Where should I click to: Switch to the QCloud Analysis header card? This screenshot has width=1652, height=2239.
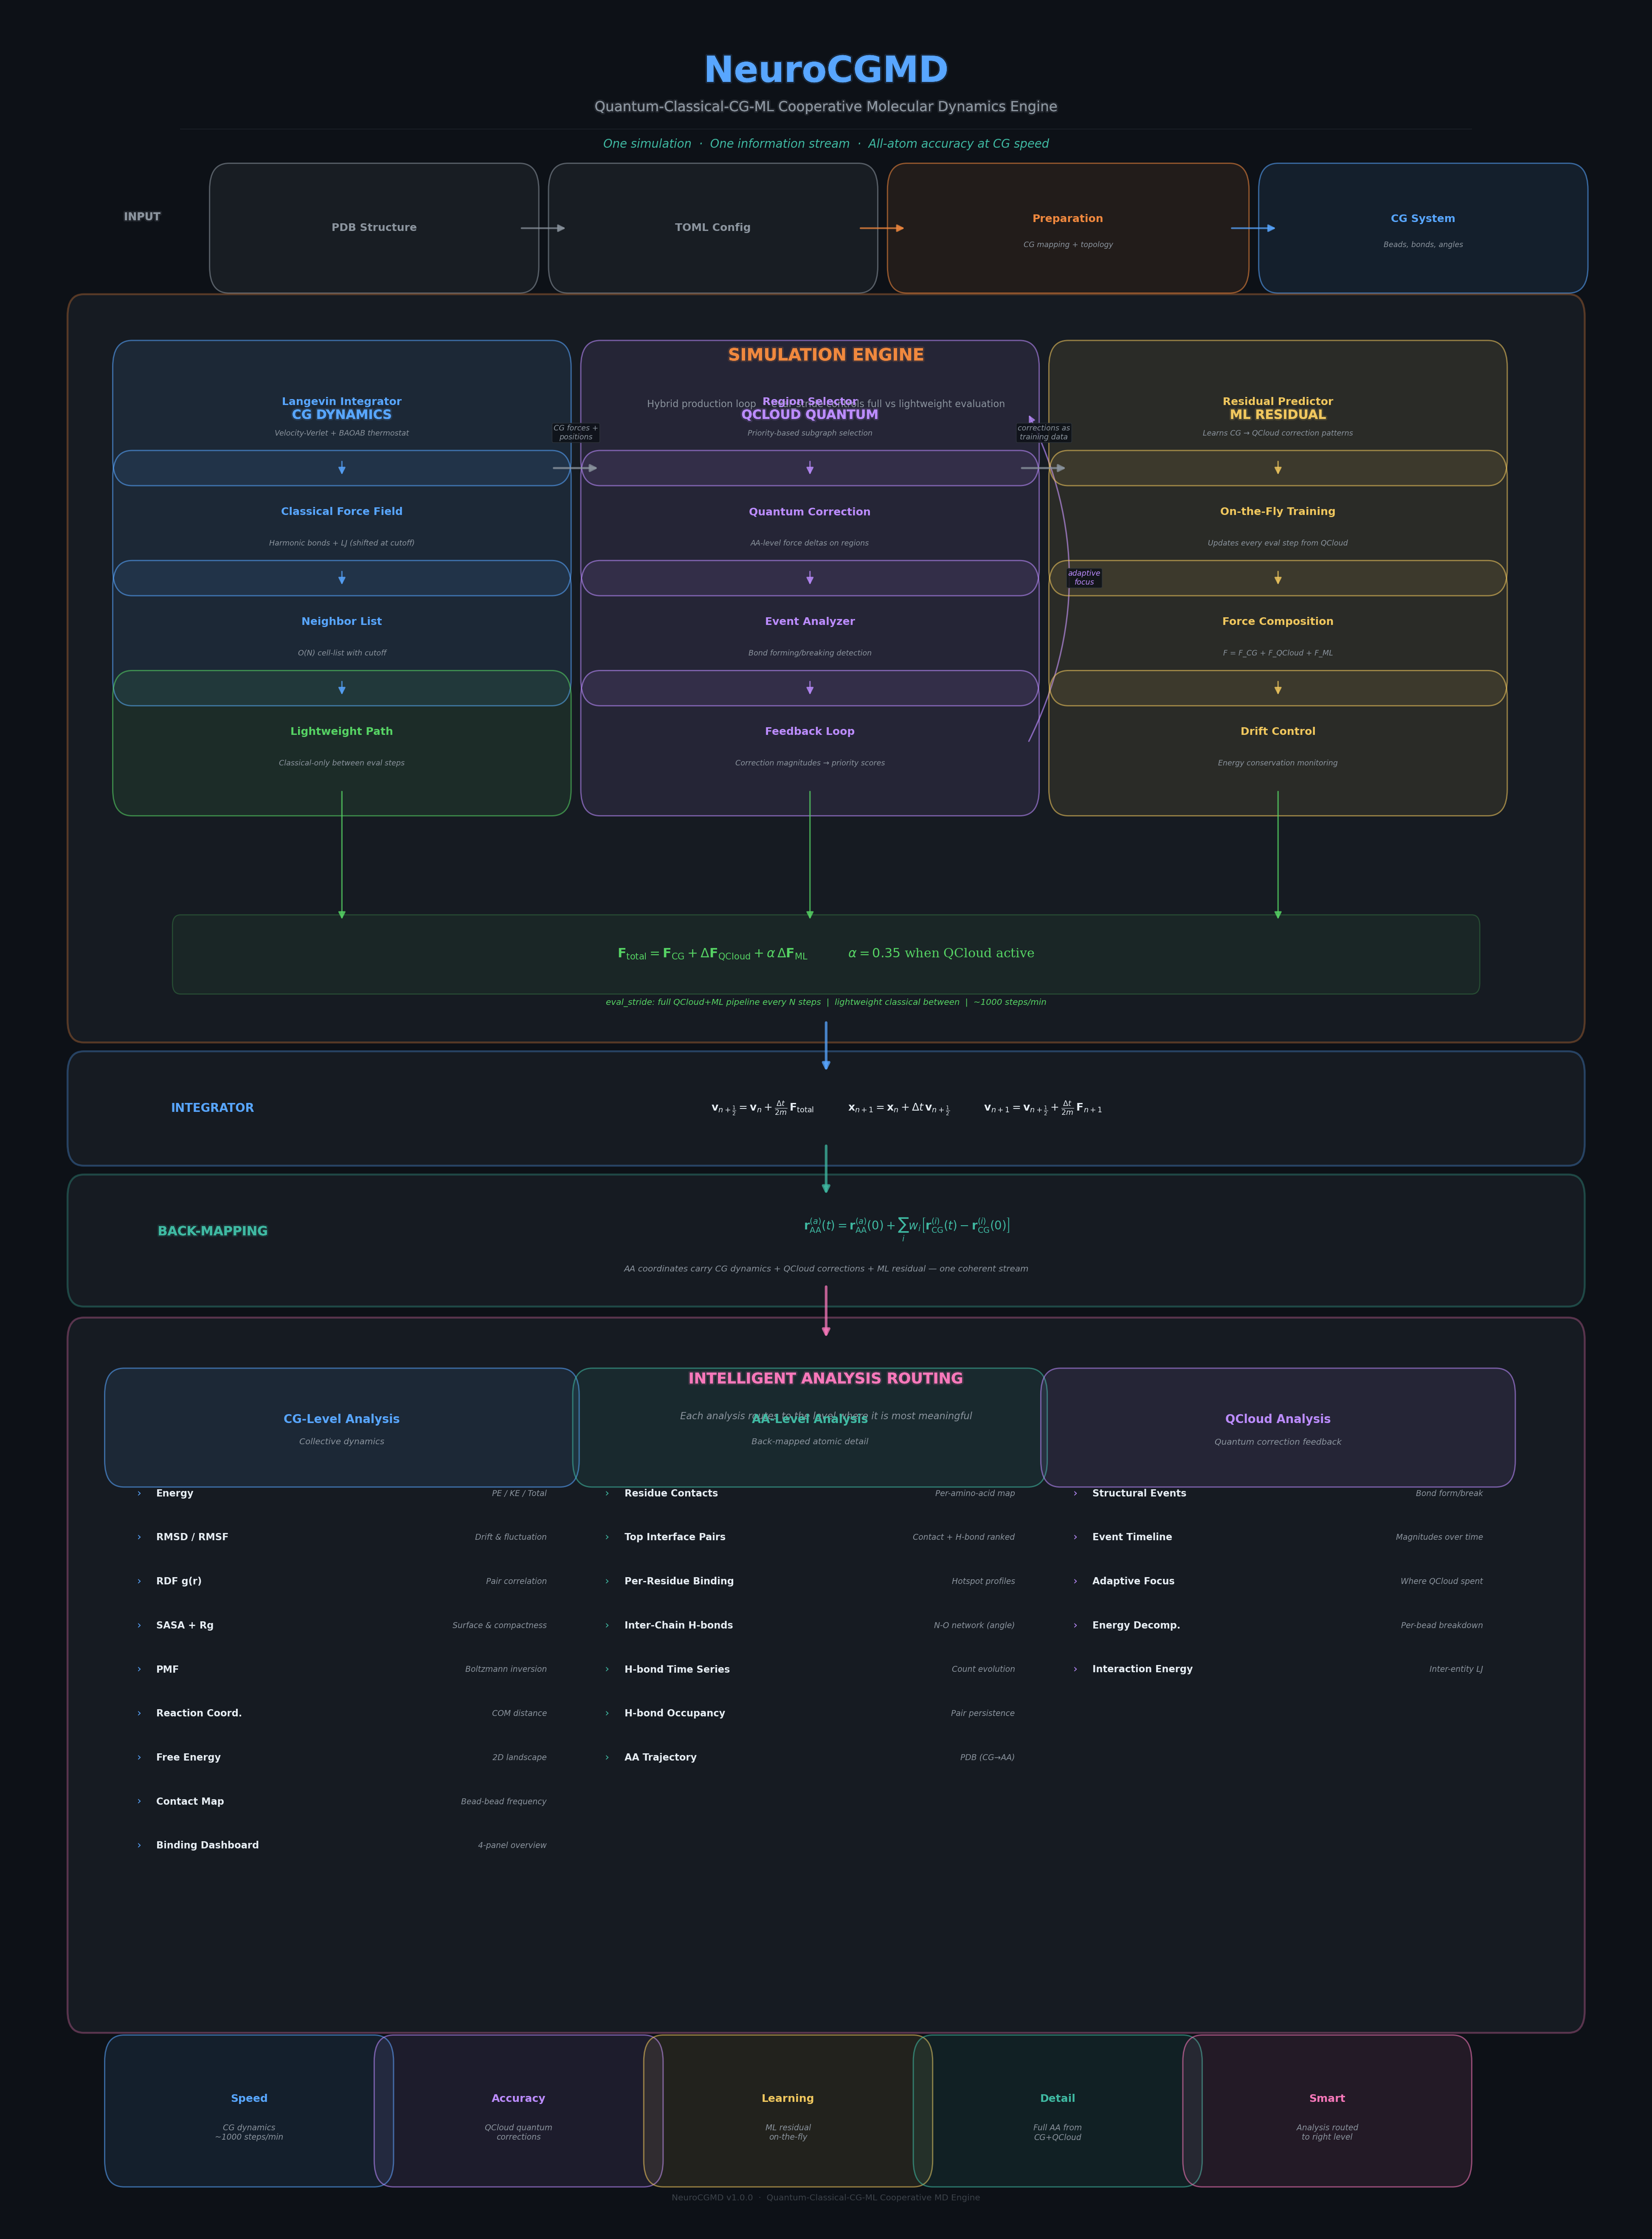[x=1277, y=1427]
